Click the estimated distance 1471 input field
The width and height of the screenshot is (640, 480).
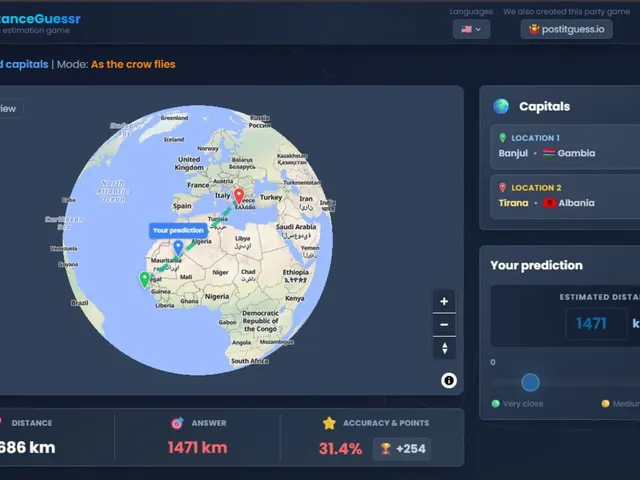(x=596, y=324)
